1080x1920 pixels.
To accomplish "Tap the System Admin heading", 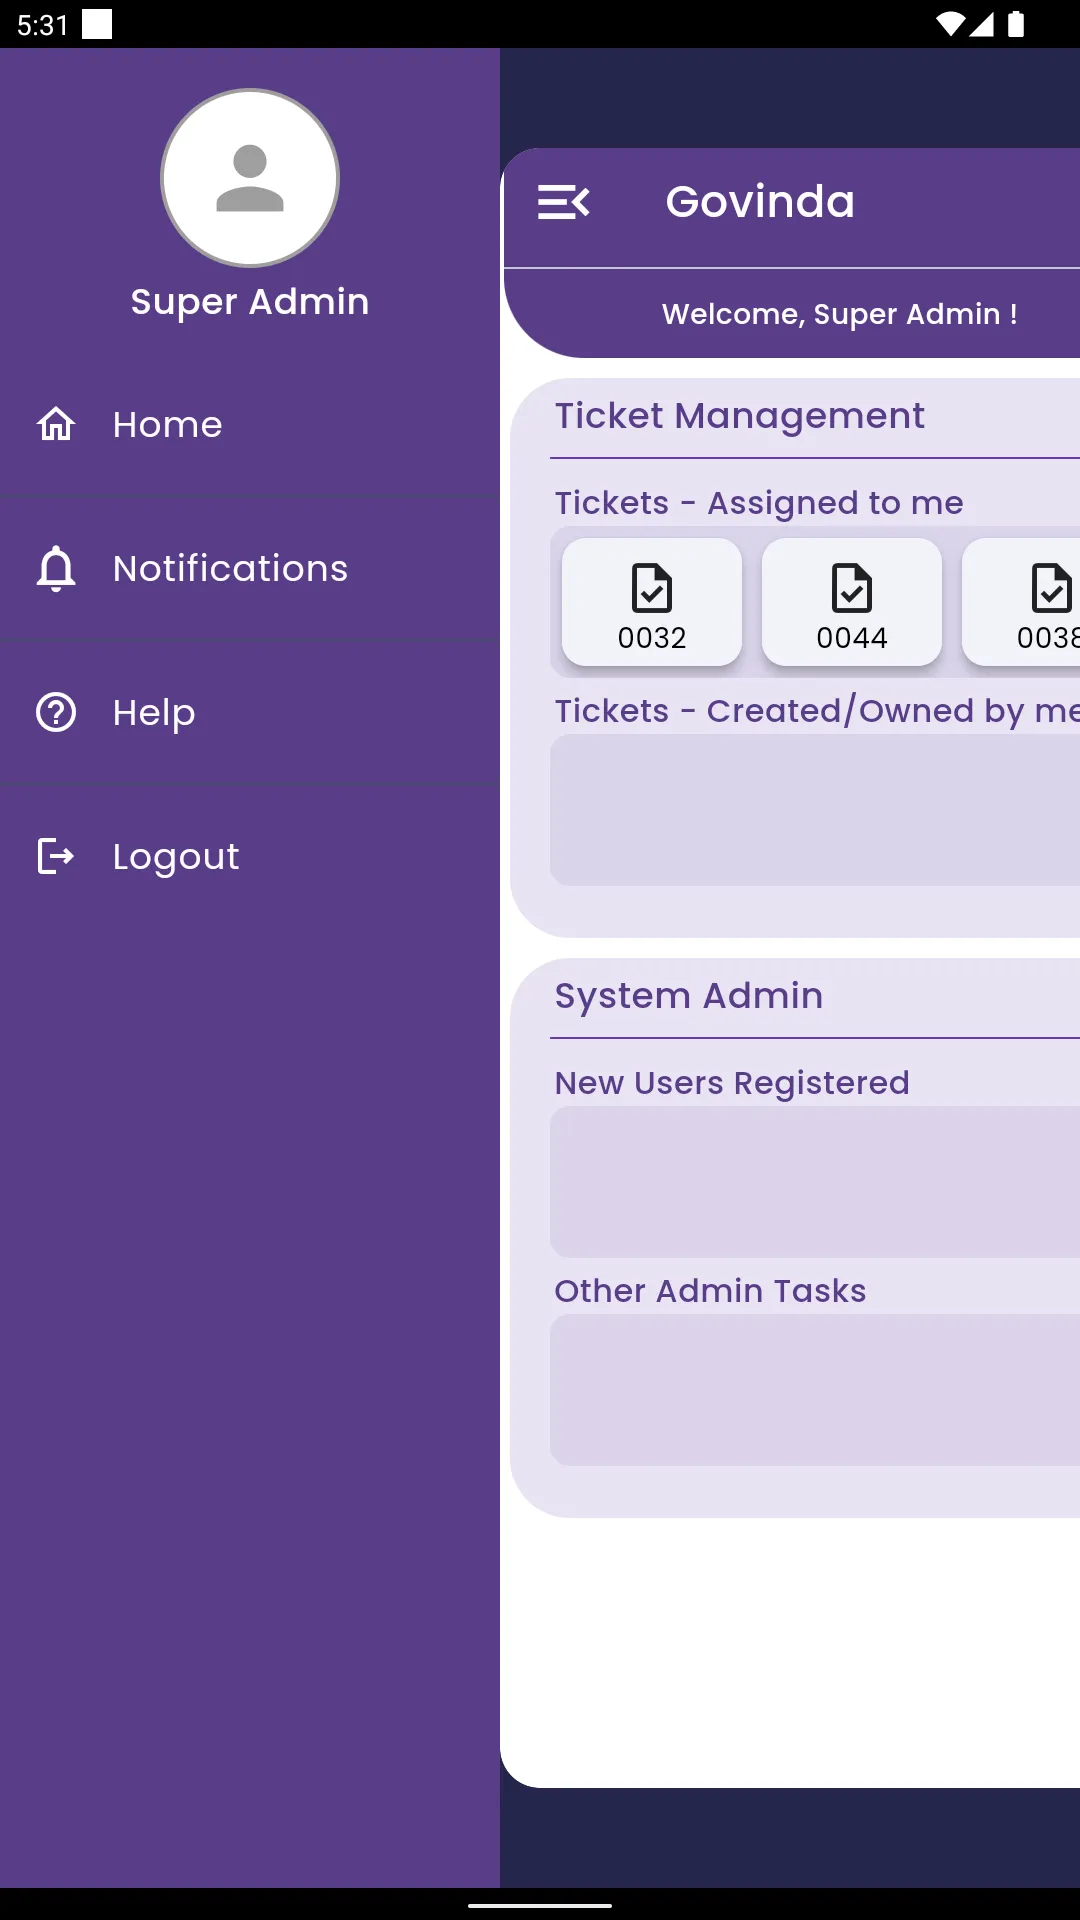I will tap(689, 996).
